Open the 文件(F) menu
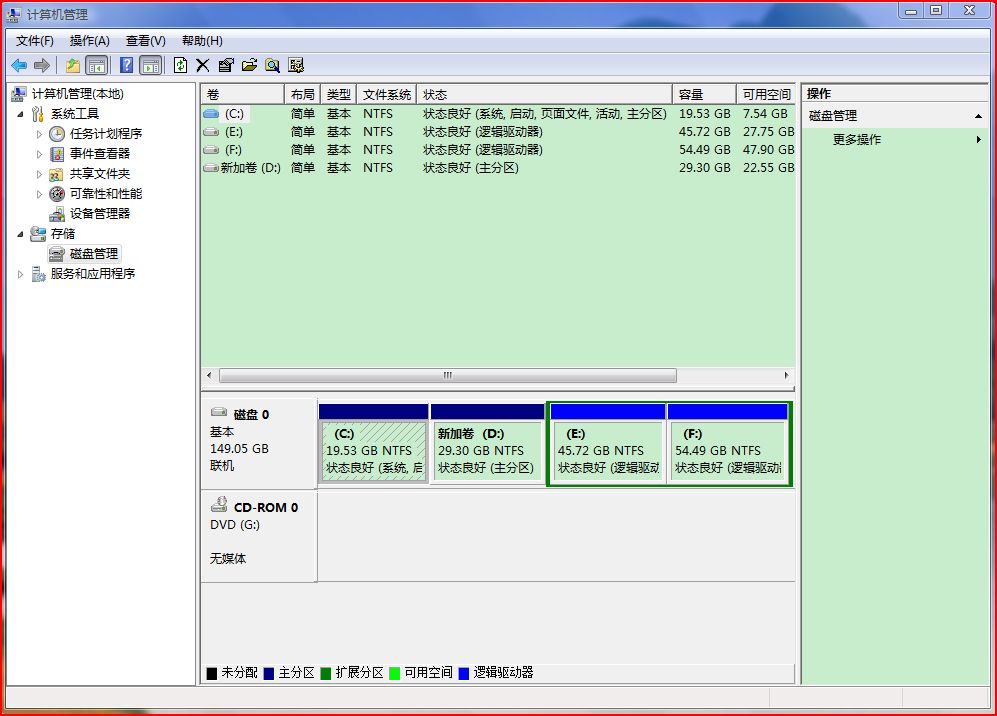Image resolution: width=997 pixels, height=716 pixels. click(34, 41)
